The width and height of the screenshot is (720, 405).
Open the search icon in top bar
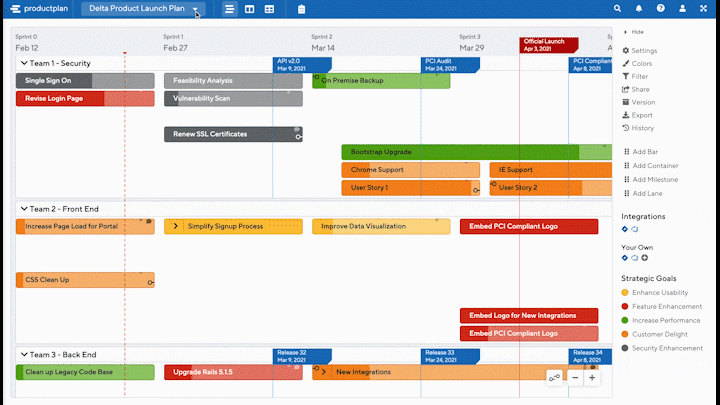point(617,9)
